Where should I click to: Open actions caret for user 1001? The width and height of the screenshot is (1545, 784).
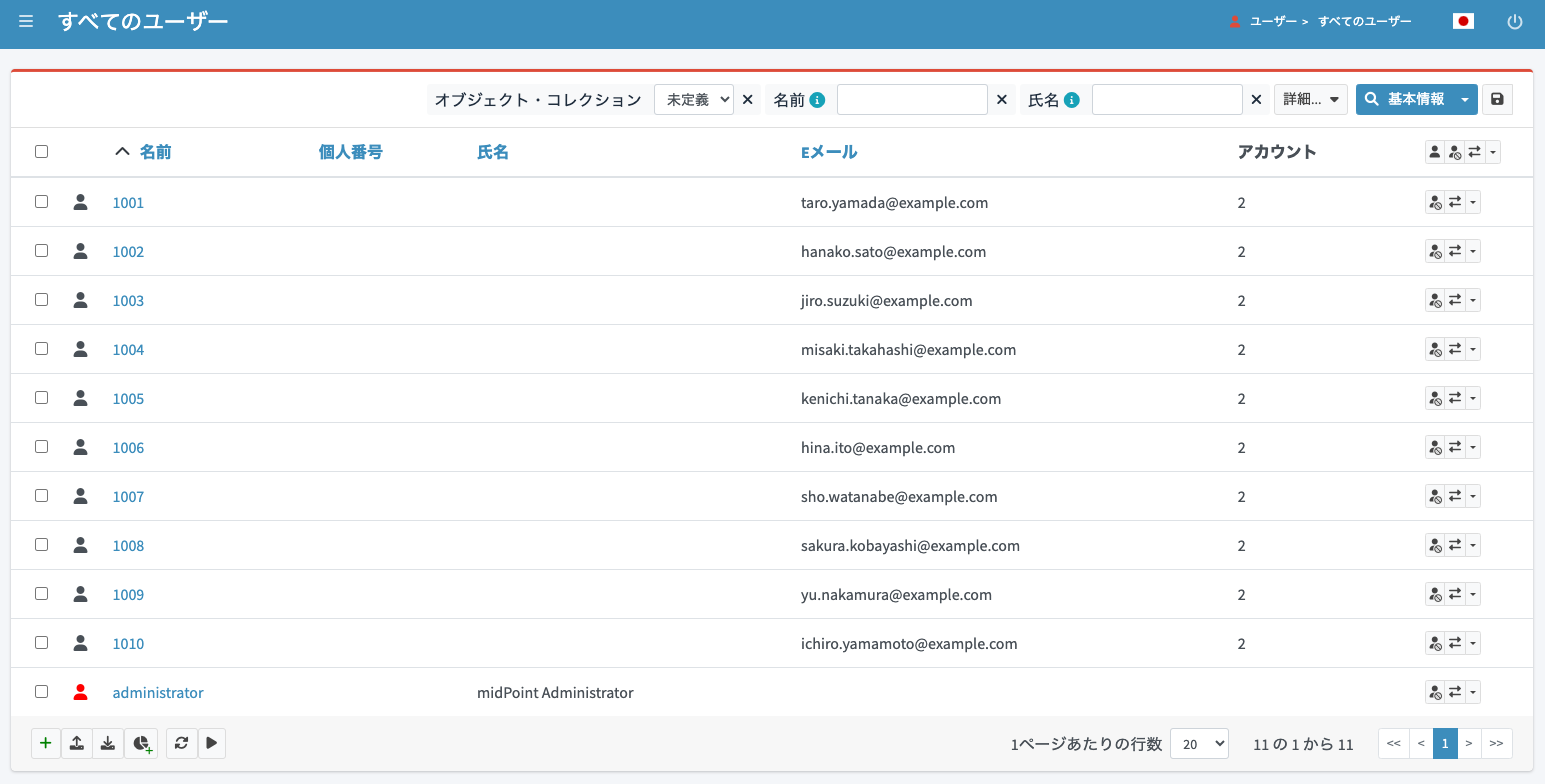[1473, 203]
